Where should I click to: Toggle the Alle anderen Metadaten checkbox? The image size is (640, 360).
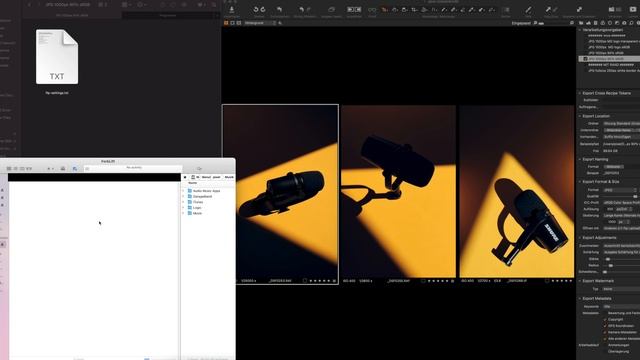(605, 339)
